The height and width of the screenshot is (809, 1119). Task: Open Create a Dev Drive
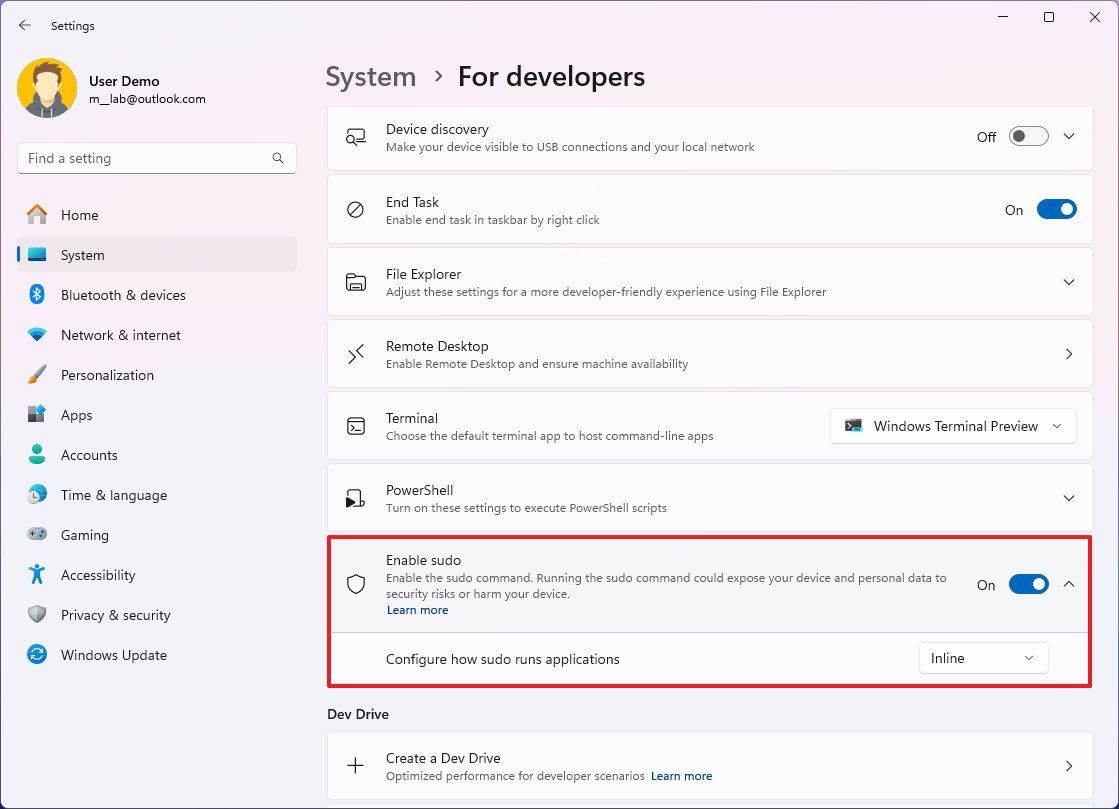[710, 765]
